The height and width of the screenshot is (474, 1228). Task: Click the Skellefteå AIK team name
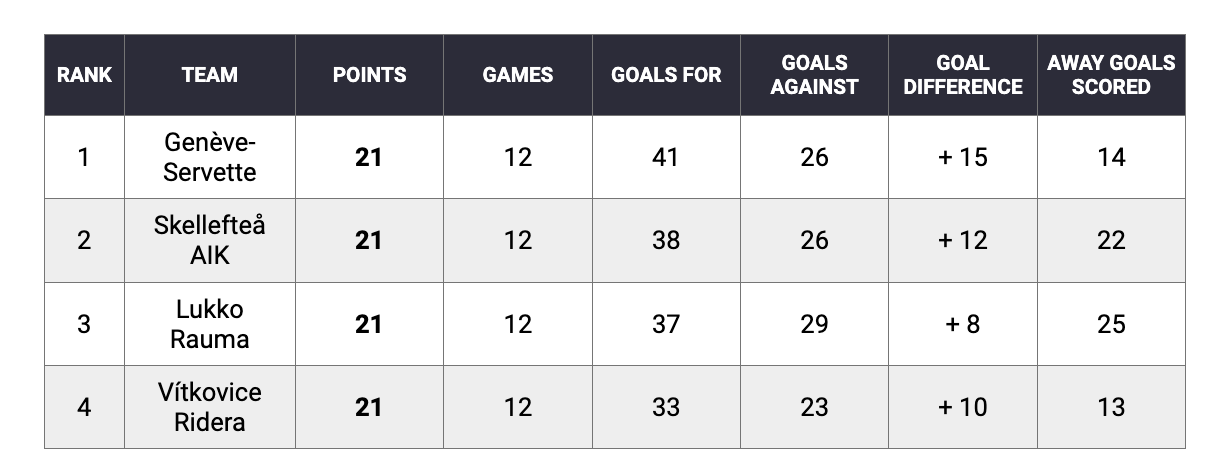pos(210,240)
